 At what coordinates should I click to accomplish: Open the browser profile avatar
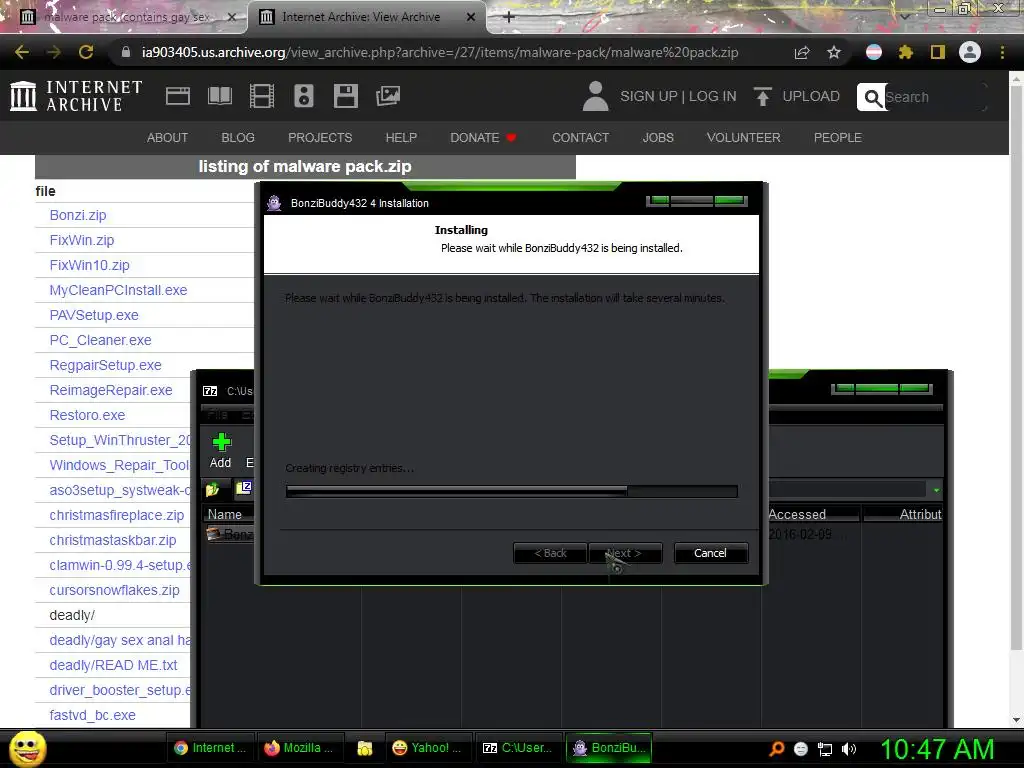970,52
